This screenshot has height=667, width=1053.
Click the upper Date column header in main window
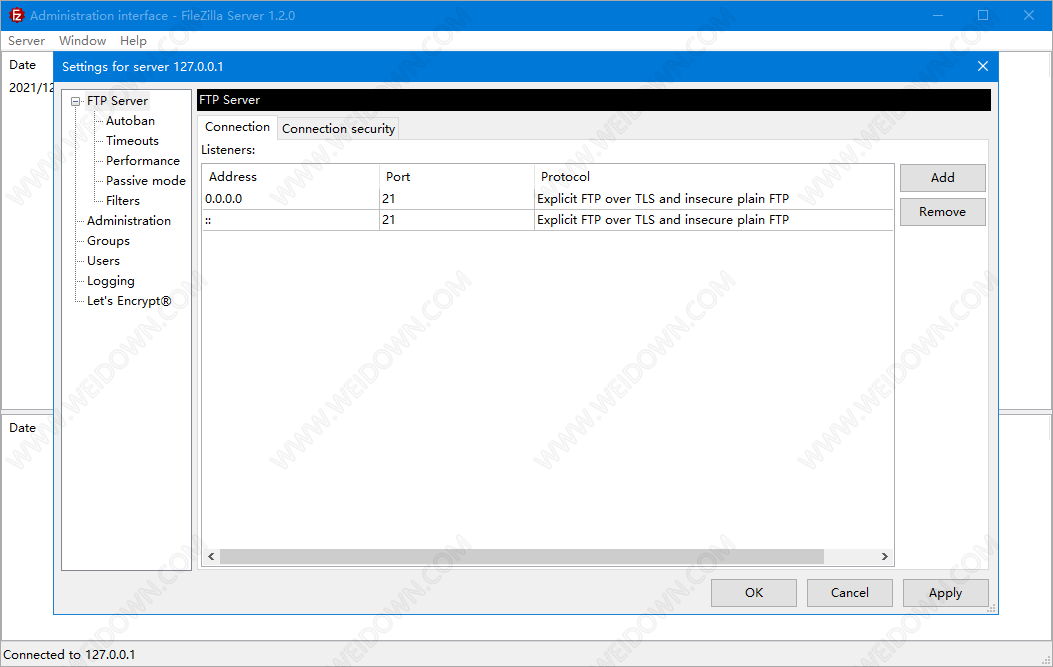point(22,65)
